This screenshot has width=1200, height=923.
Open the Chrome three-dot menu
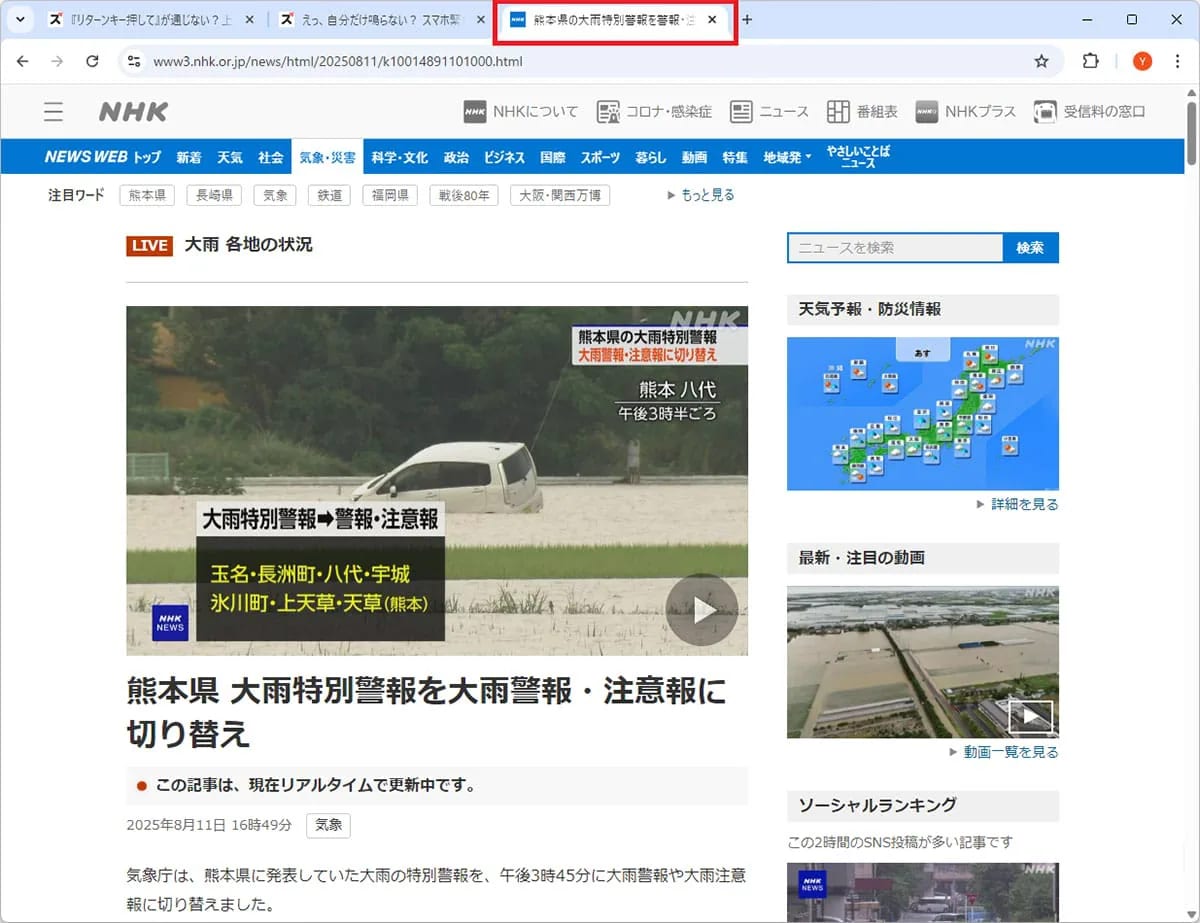pyautogui.click(x=1178, y=62)
